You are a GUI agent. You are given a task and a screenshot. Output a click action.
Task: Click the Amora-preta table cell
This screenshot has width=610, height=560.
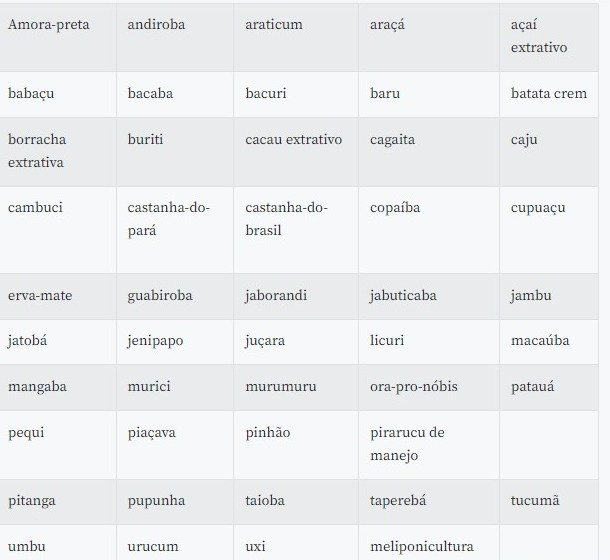58,37
